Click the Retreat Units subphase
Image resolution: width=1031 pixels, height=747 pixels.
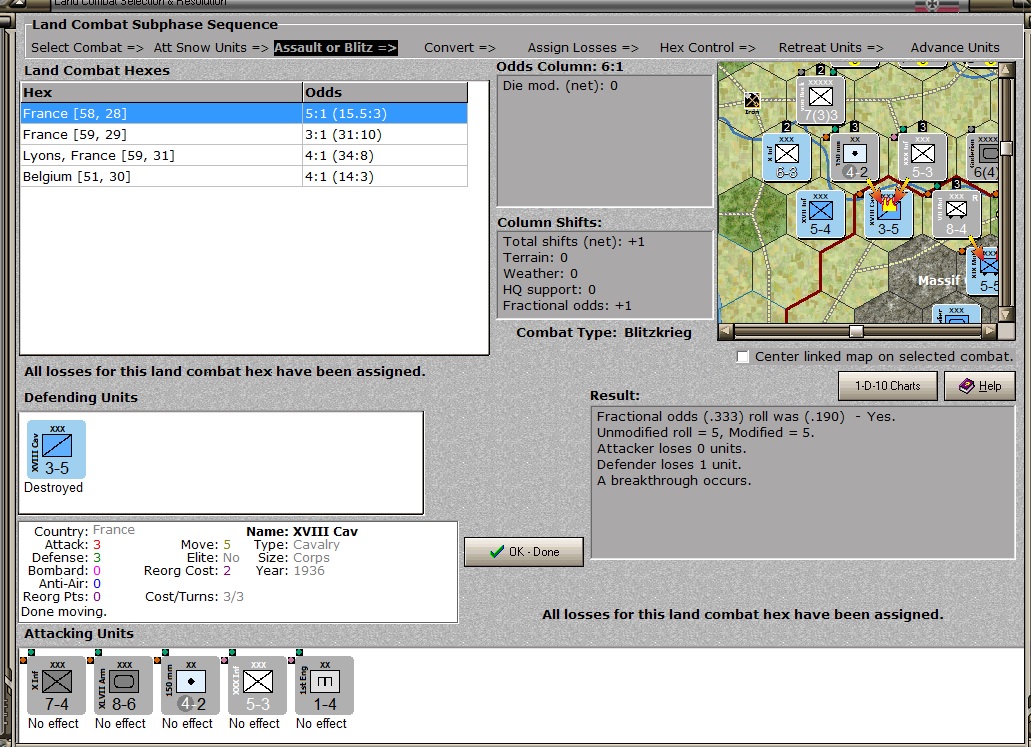coord(831,47)
